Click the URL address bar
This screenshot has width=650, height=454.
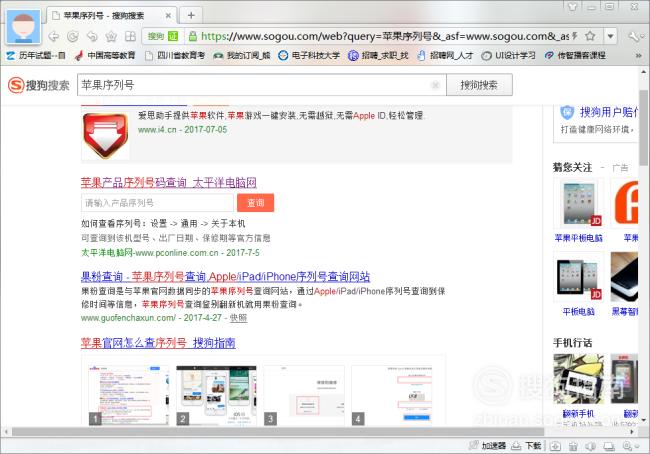(x=385, y=36)
